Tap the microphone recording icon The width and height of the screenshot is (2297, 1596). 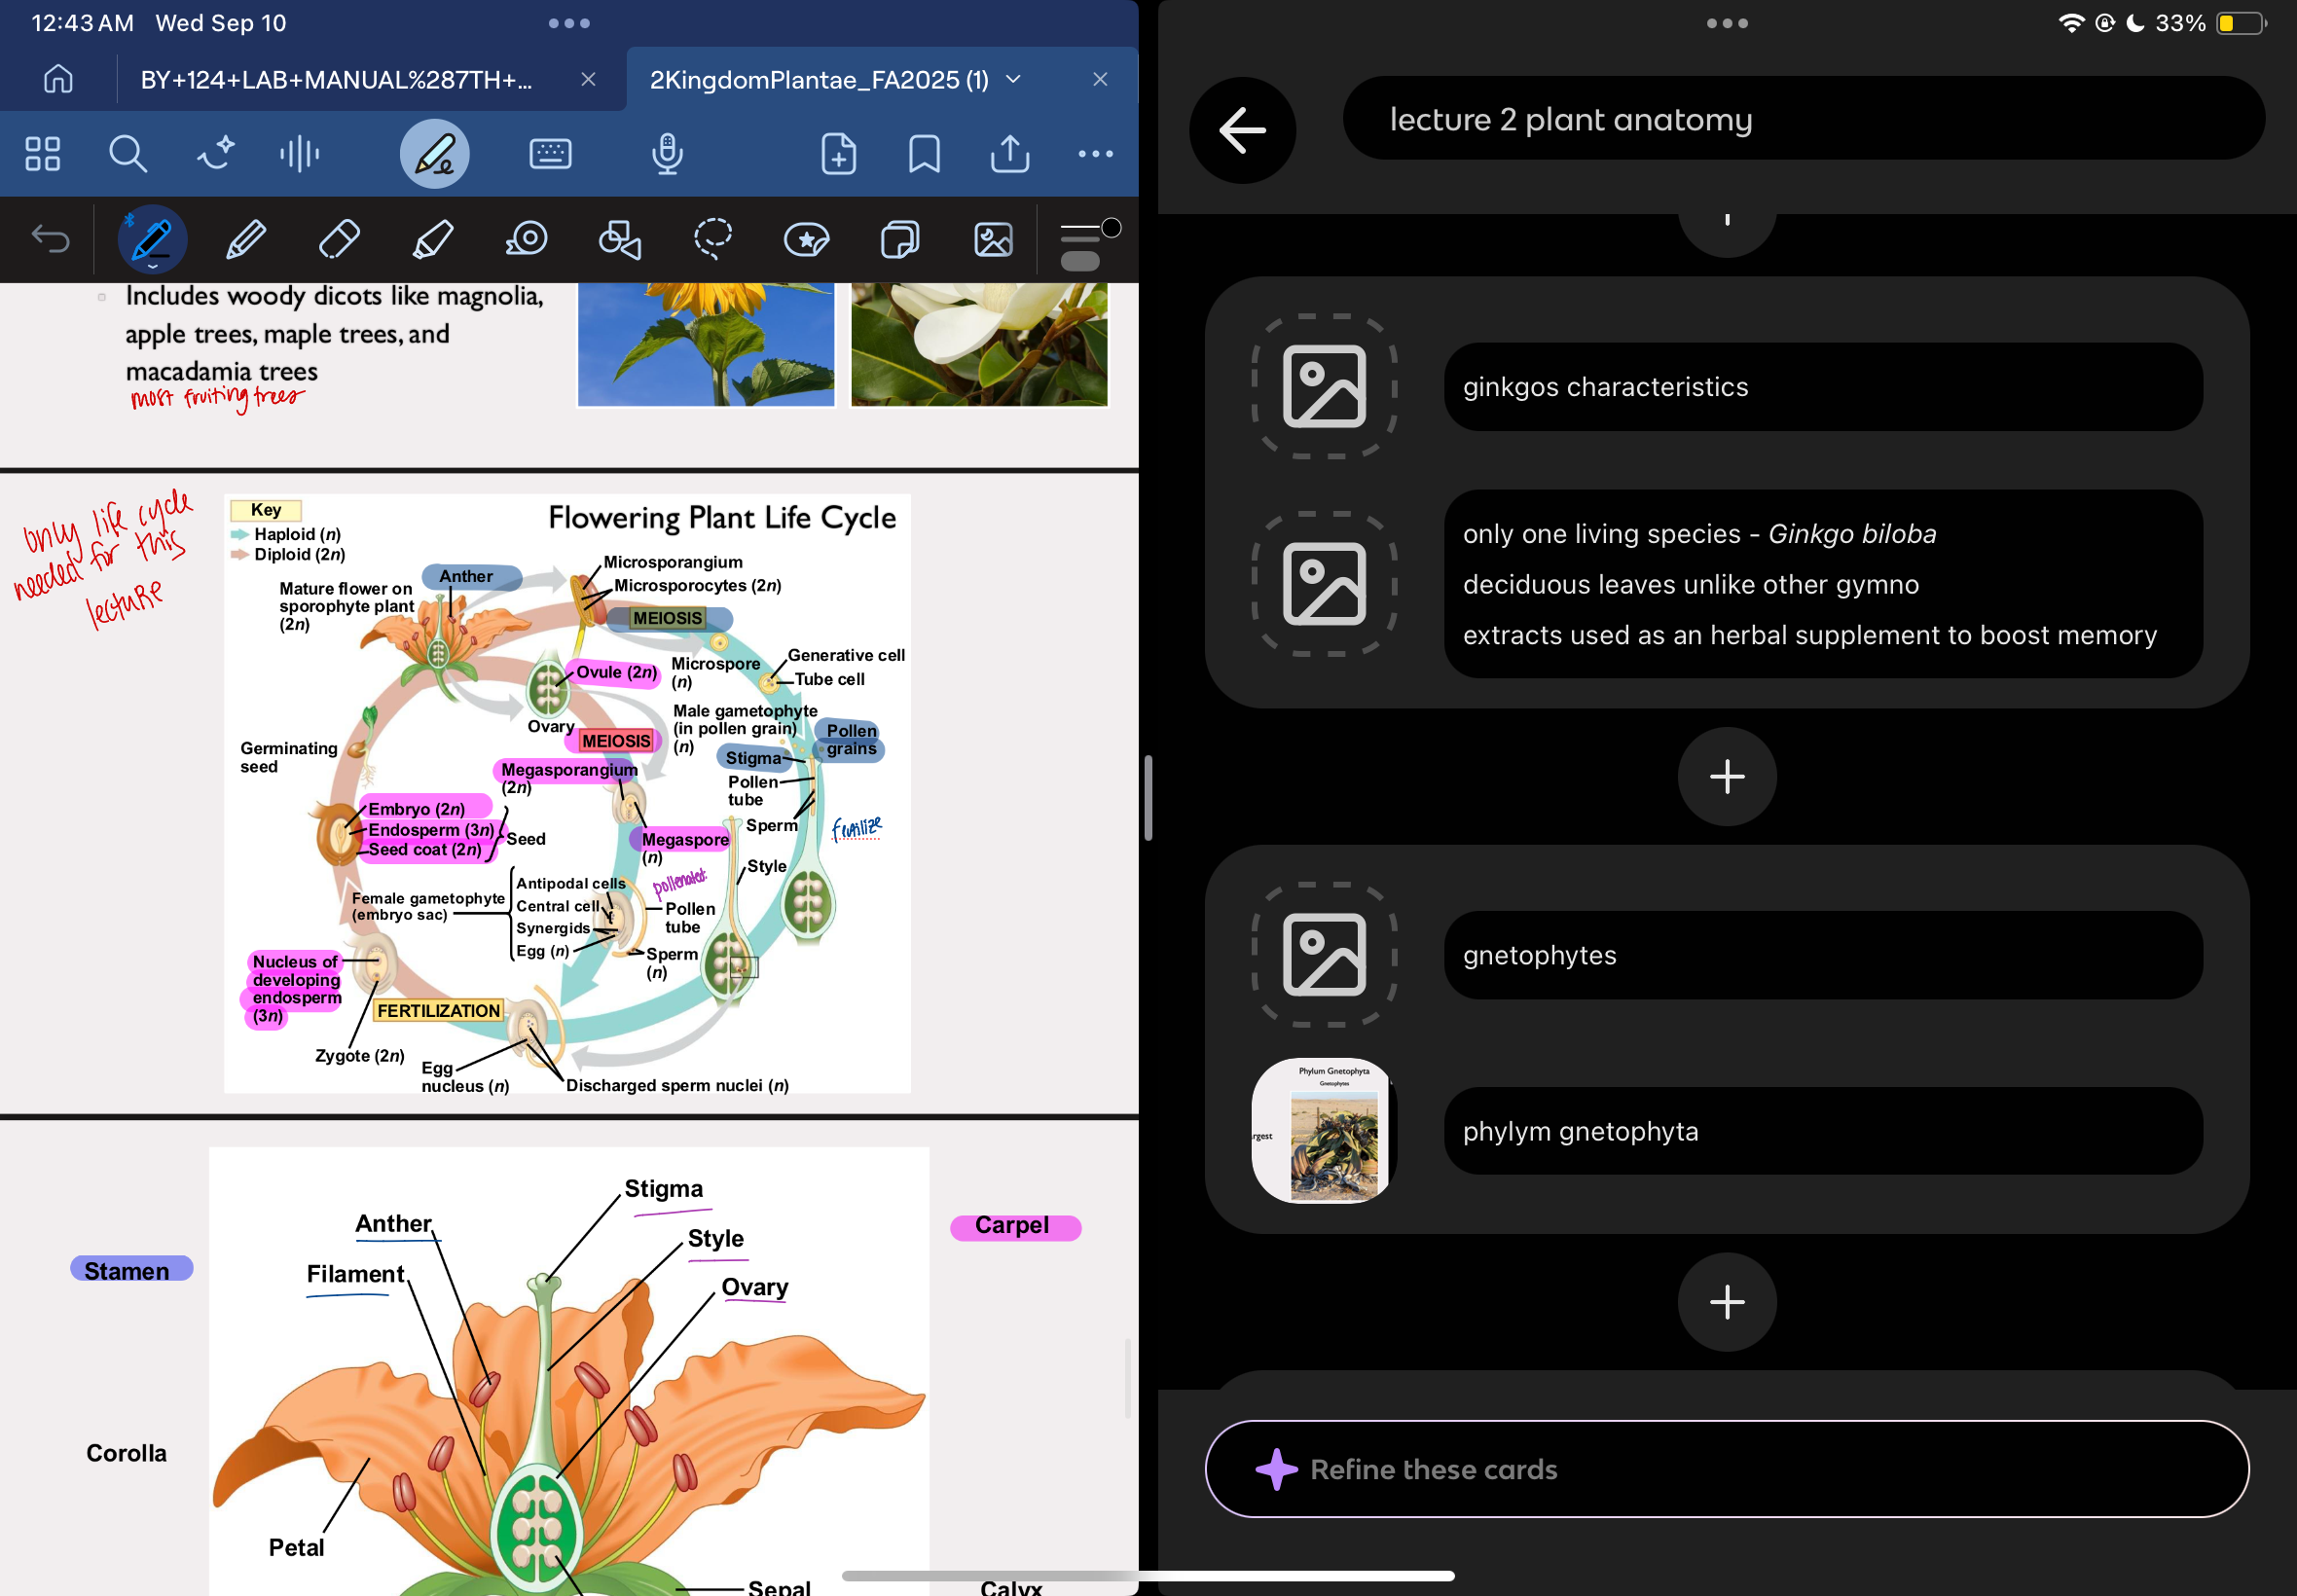pos(667,154)
